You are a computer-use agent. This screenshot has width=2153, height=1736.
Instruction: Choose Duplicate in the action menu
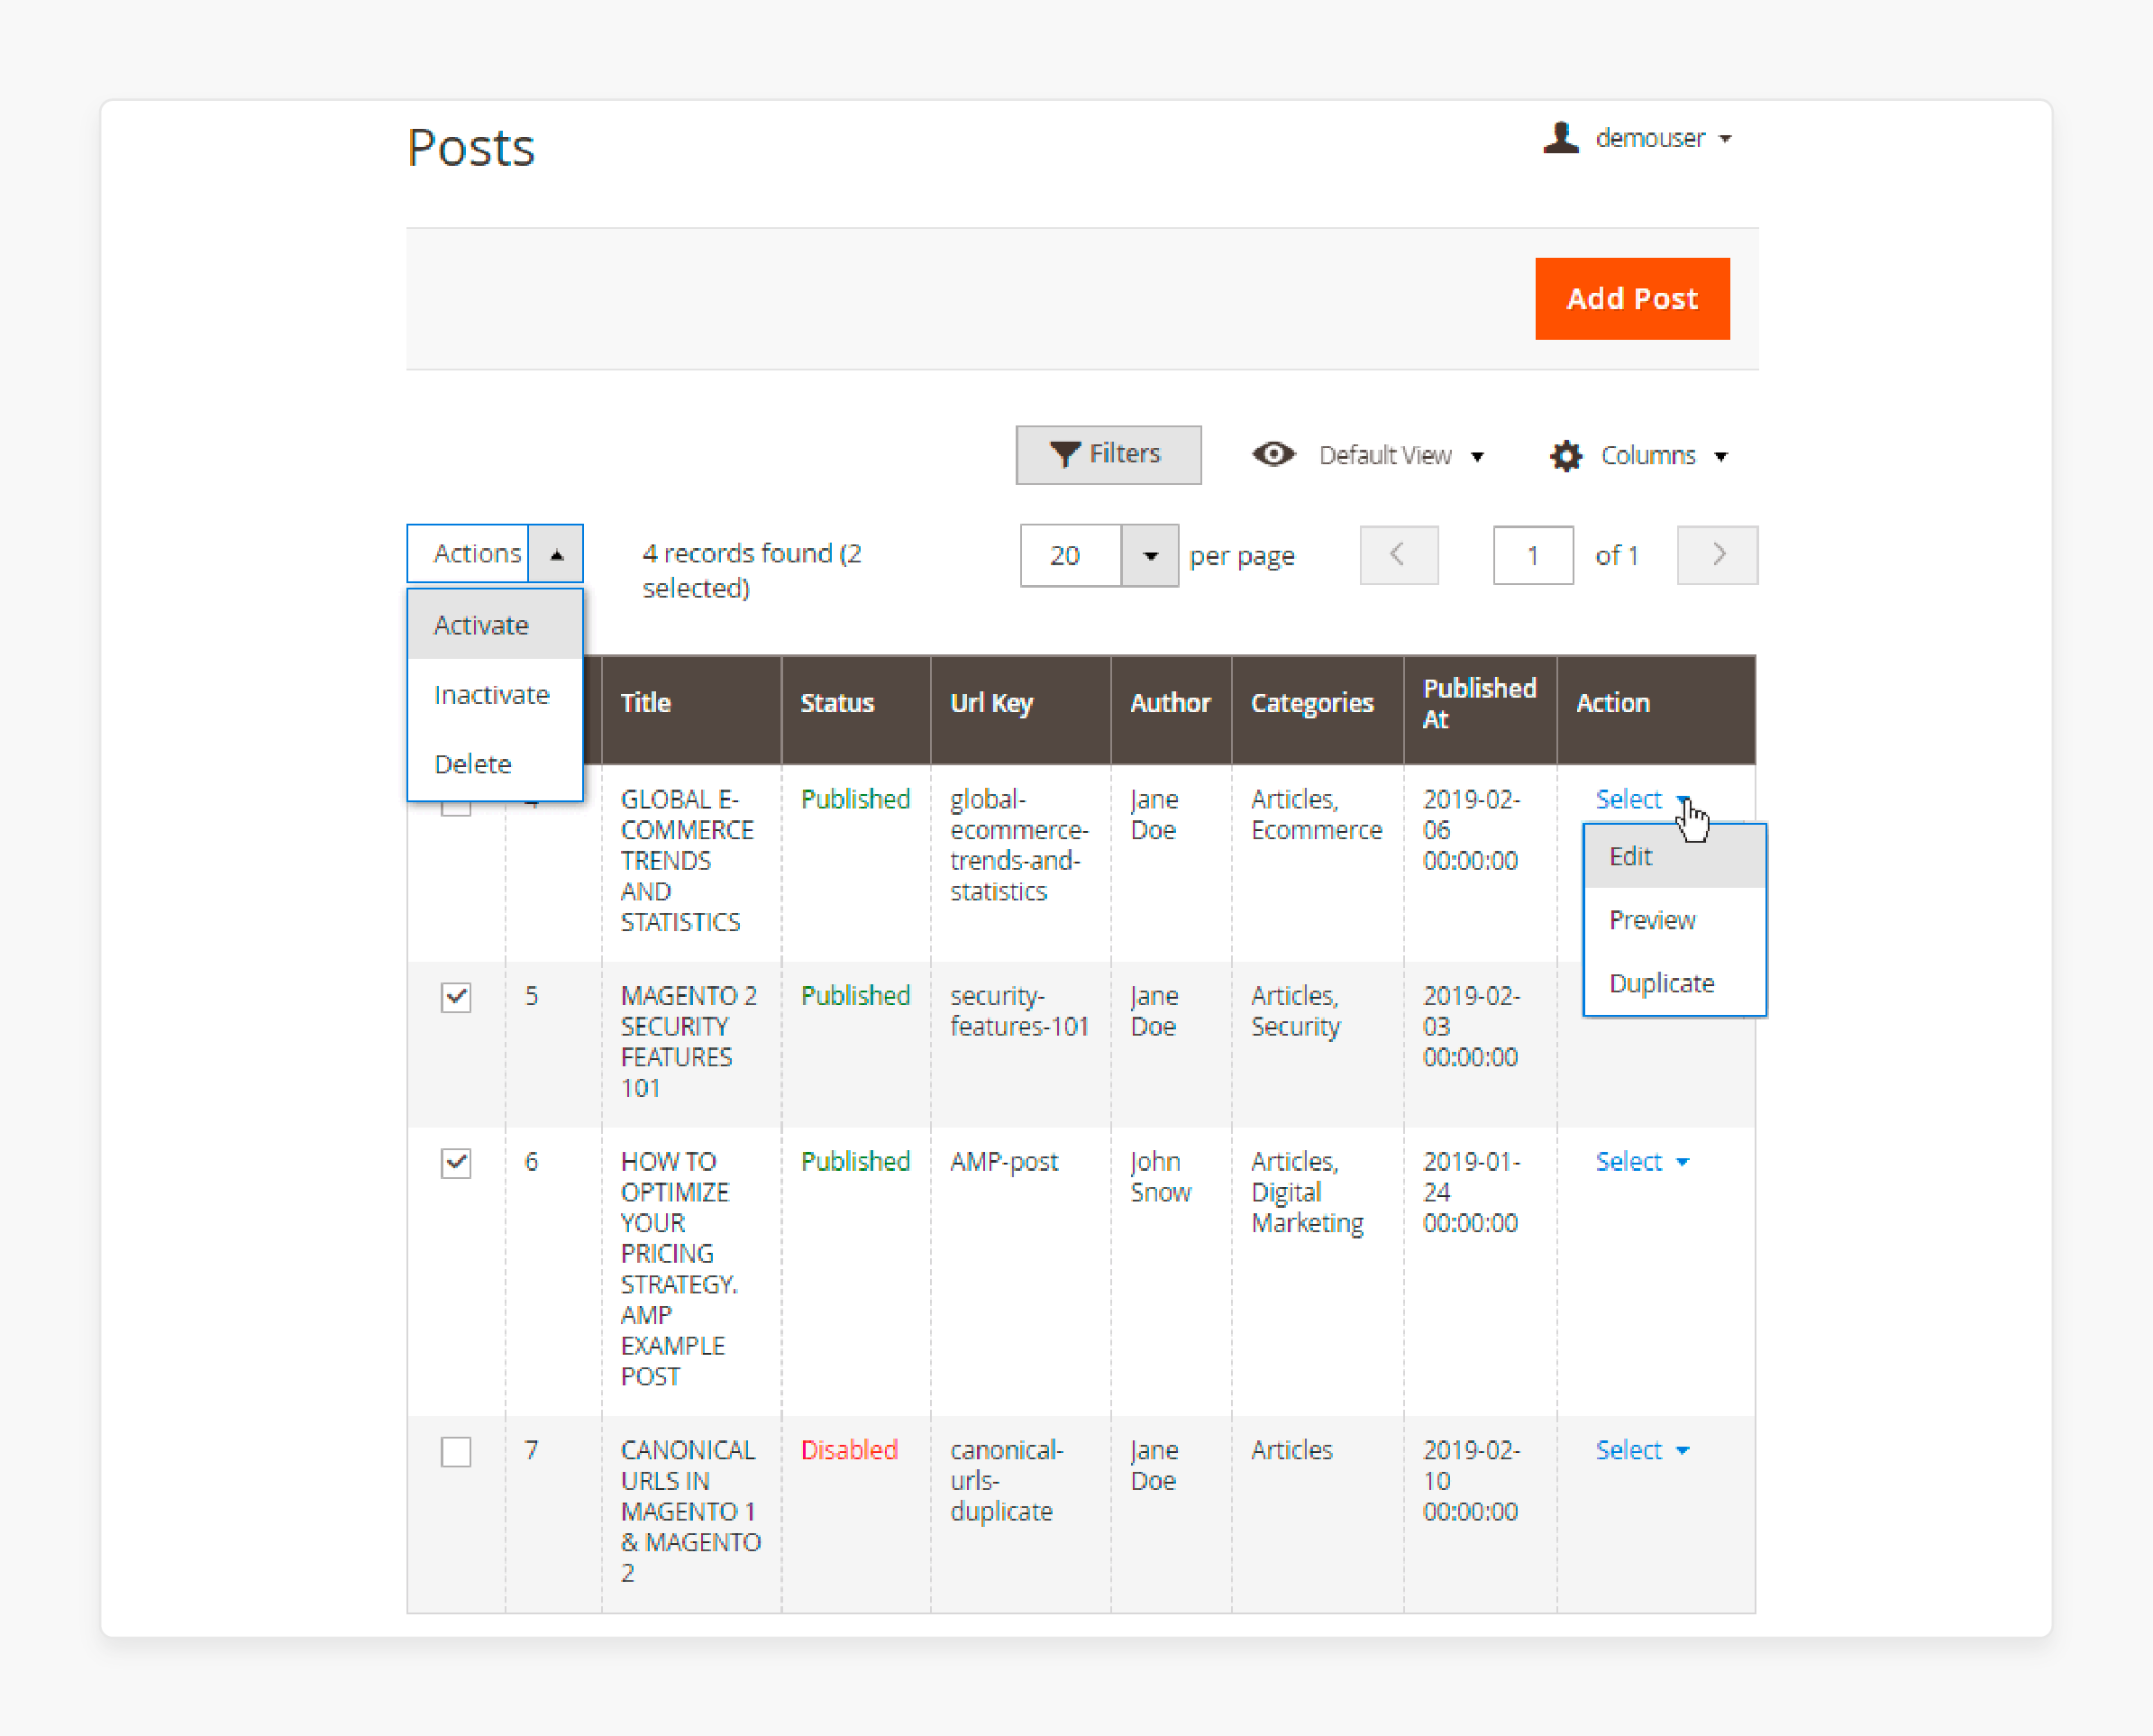[1675, 983]
